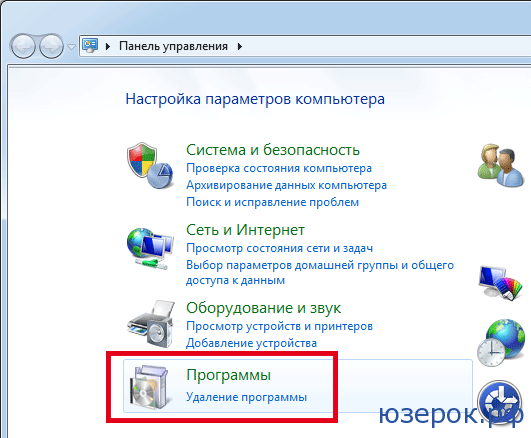
Task: Expand arrow before Панель управления breadcrumb
Action: coord(108,46)
